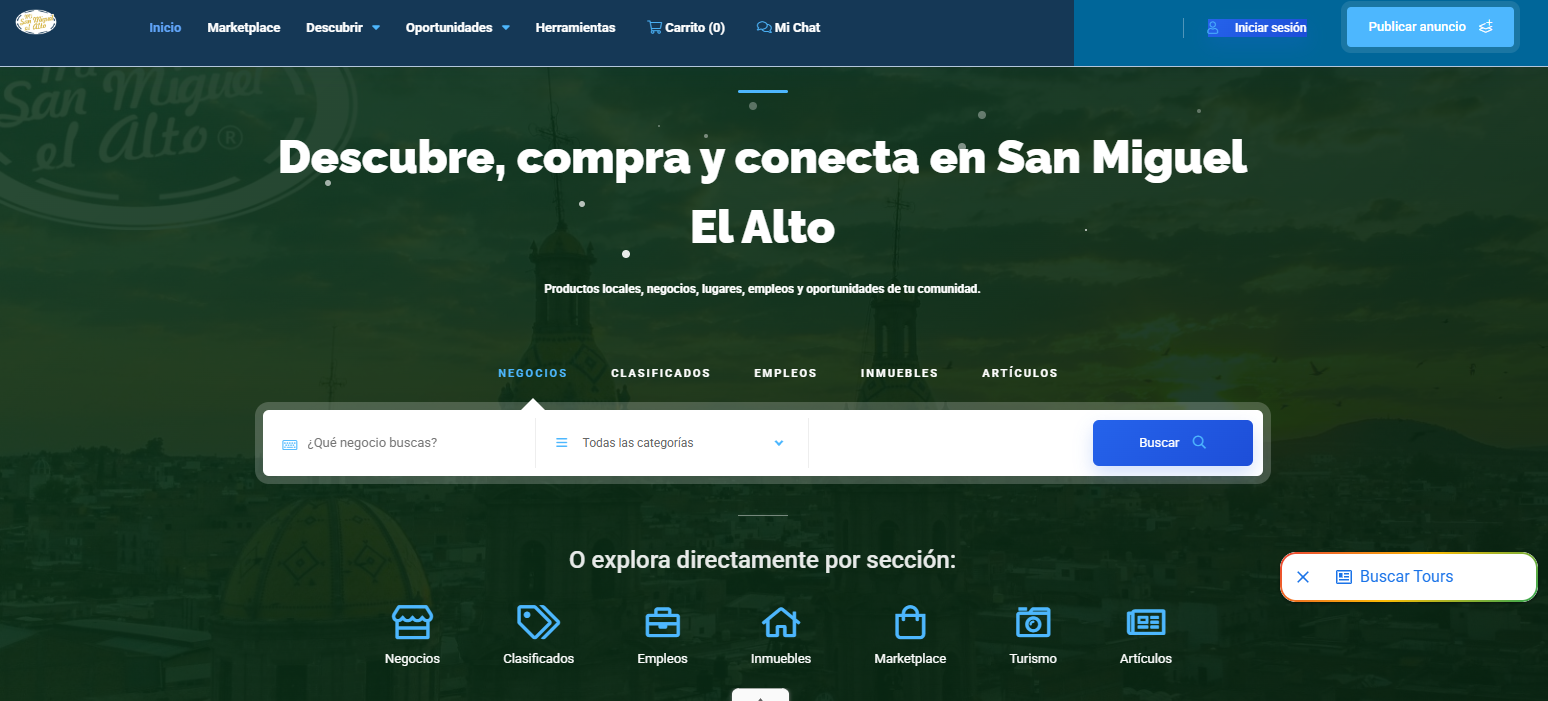Image resolution: width=1548 pixels, height=701 pixels.
Task: Click the magnifier icon in Buscar button
Action: (1199, 442)
